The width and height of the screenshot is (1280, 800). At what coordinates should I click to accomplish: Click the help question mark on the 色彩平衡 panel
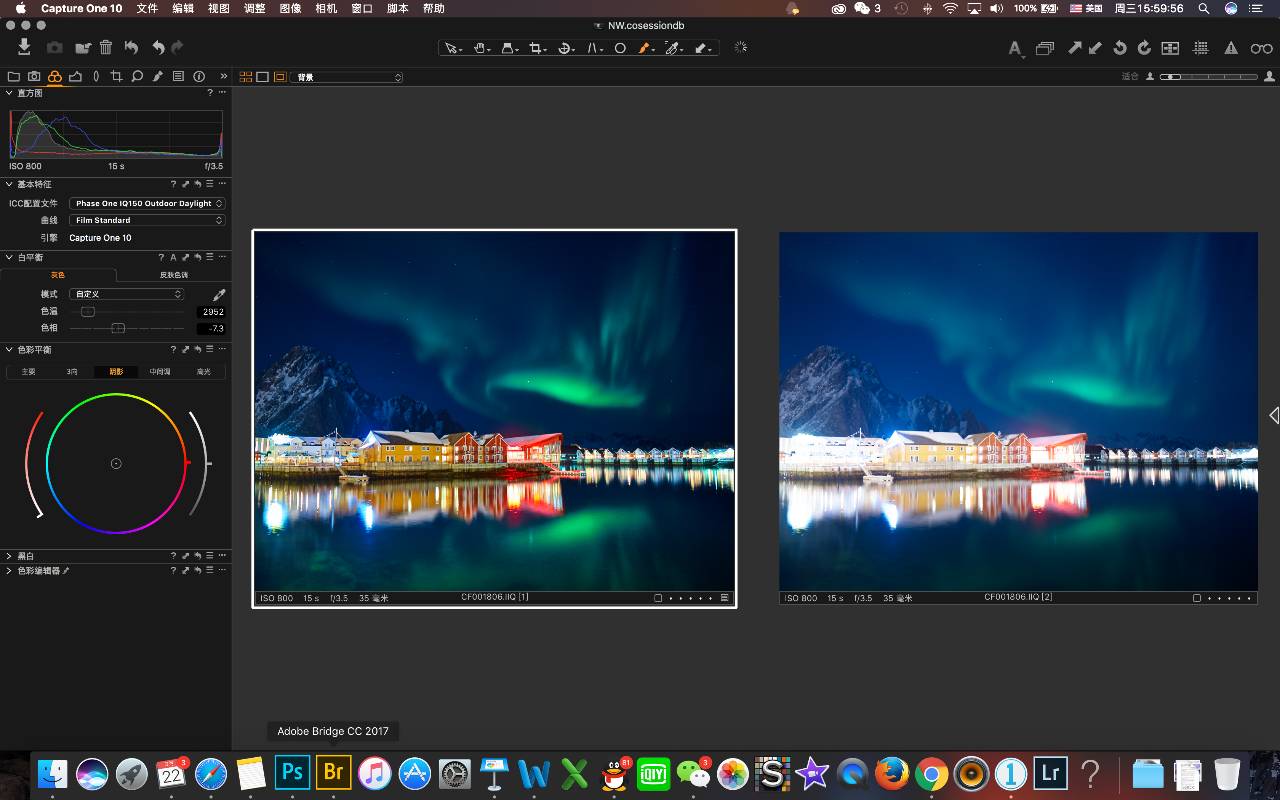(173, 349)
